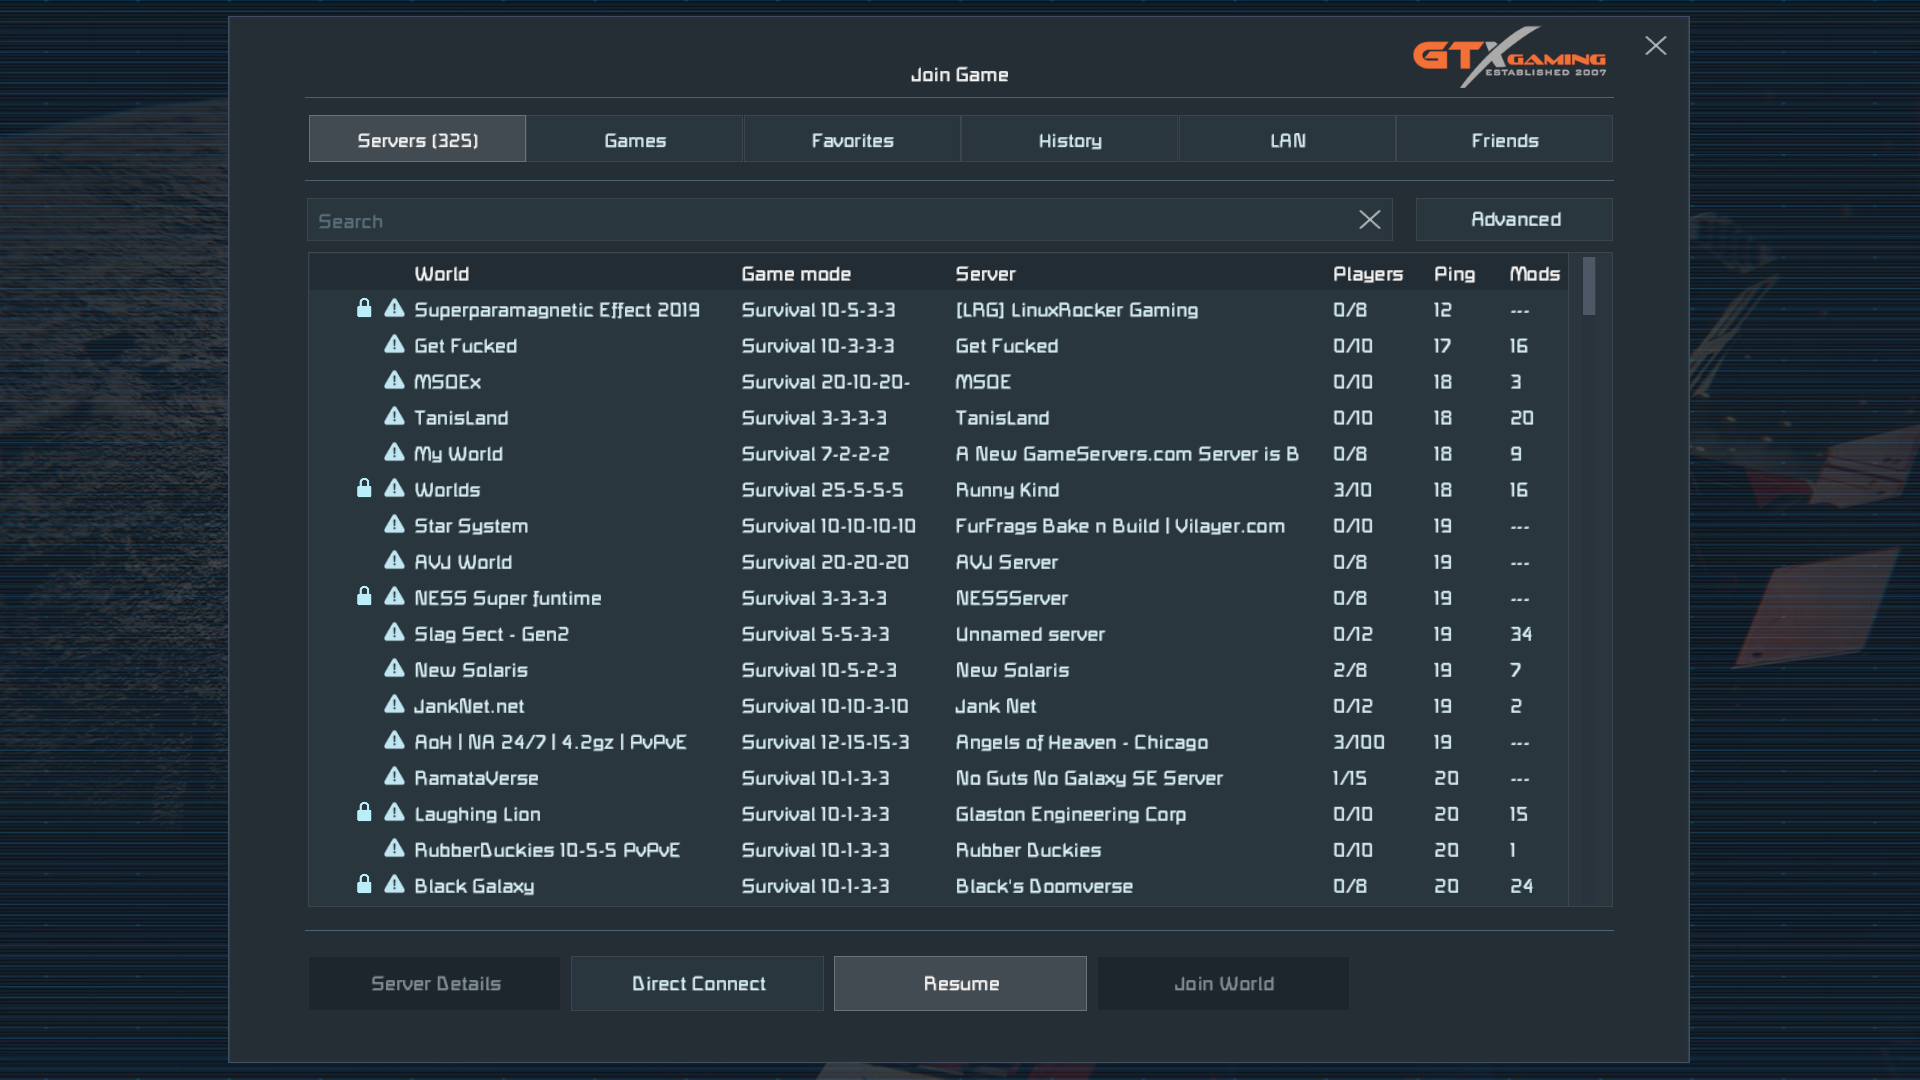
Task: Sort server list by Ping column
Action: point(1454,274)
